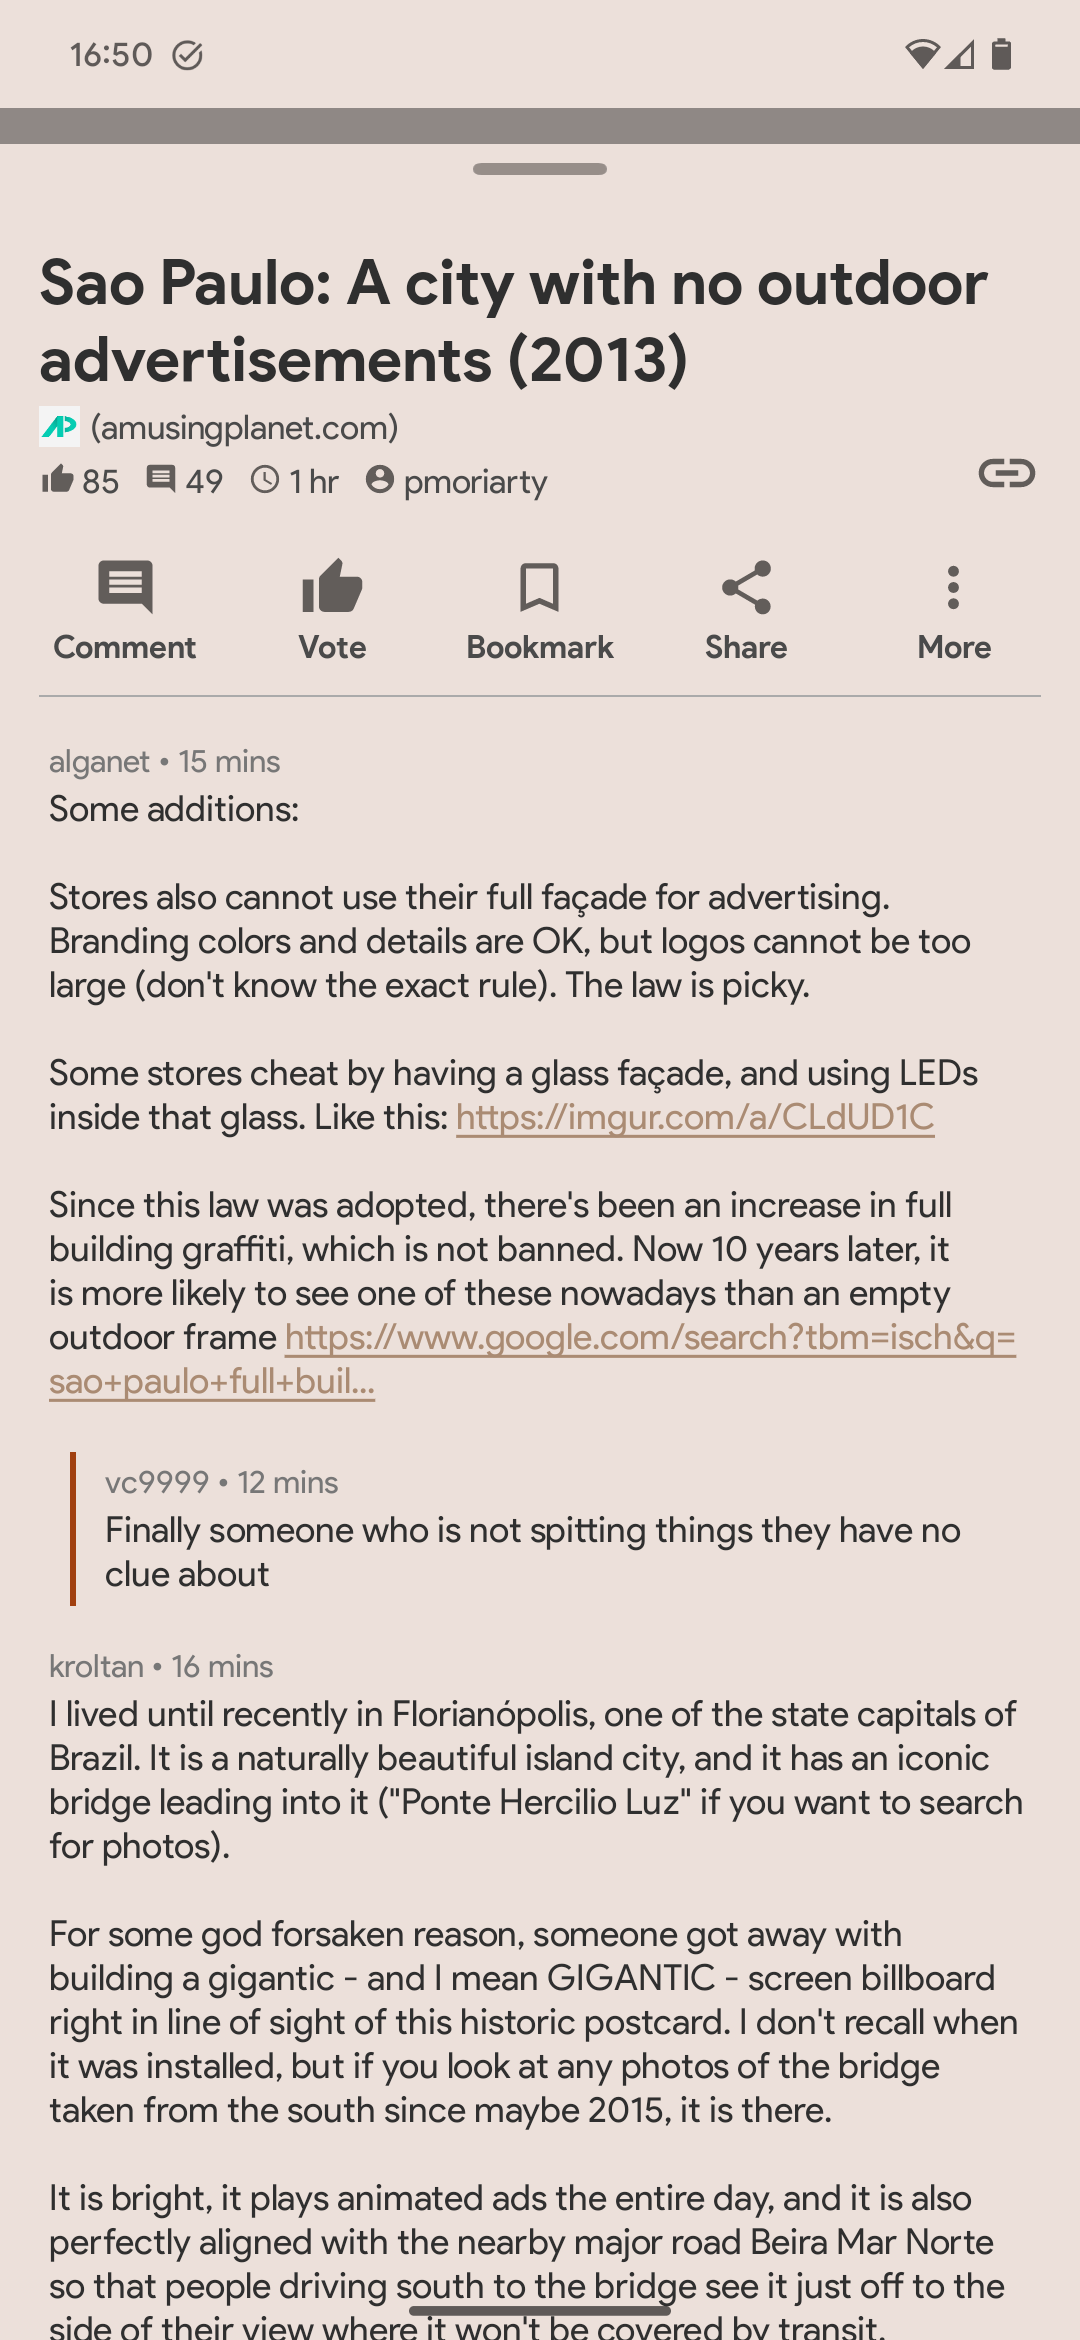
Task: Open the imgur.com LED facade link
Action: [x=694, y=1118]
